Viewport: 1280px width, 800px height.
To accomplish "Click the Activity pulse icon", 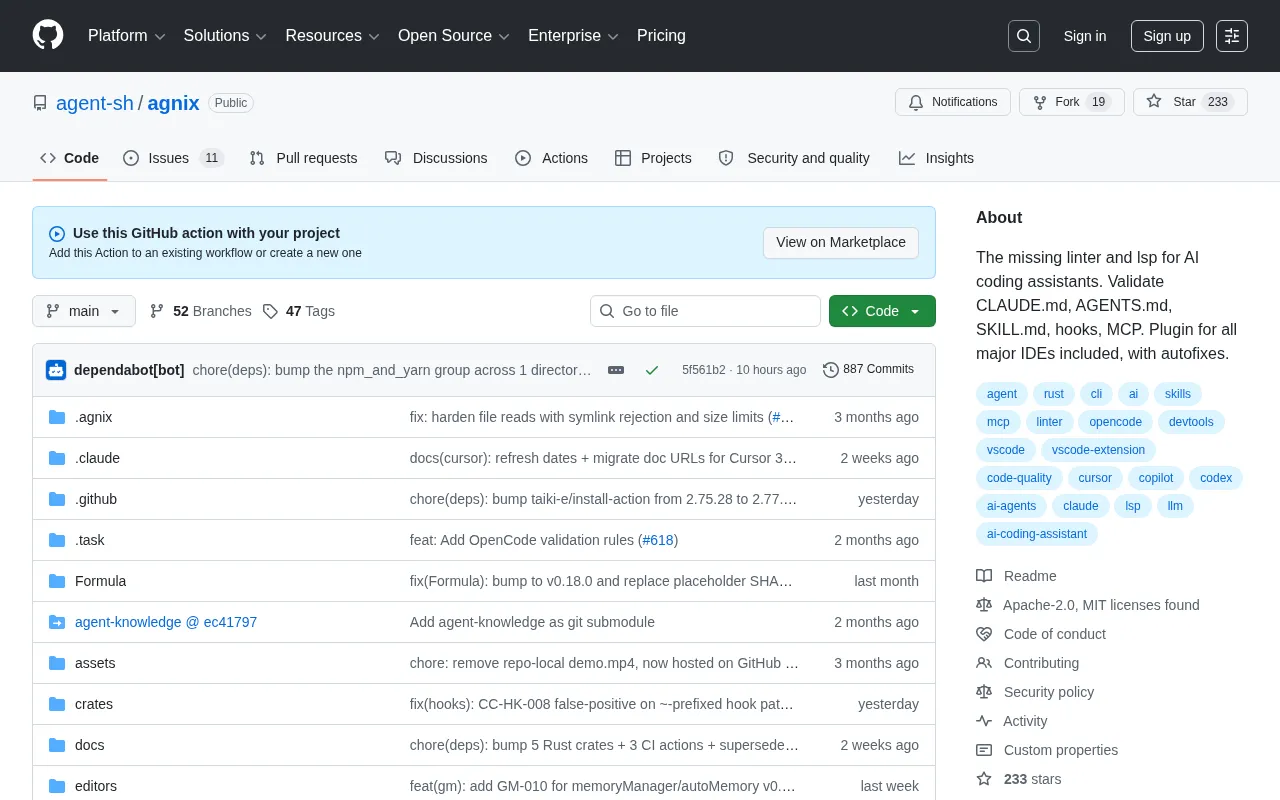I will (984, 721).
